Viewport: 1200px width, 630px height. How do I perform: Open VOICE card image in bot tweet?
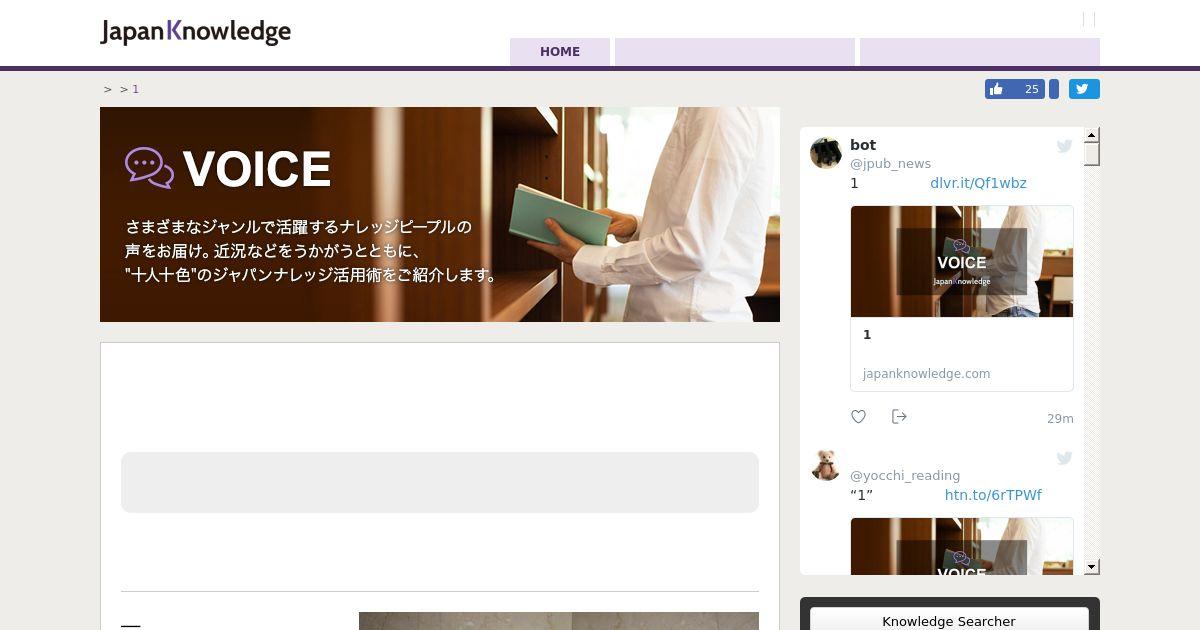point(962,262)
